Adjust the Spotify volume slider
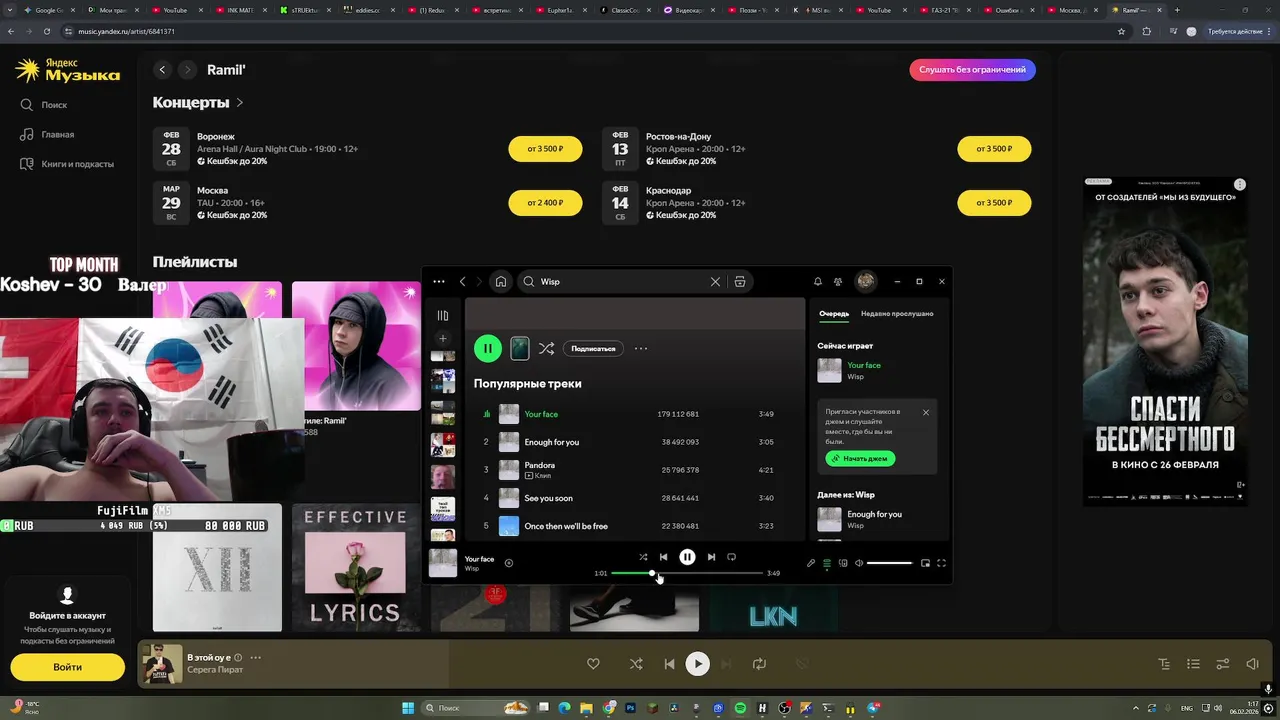The width and height of the screenshot is (1280, 720). click(x=890, y=563)
